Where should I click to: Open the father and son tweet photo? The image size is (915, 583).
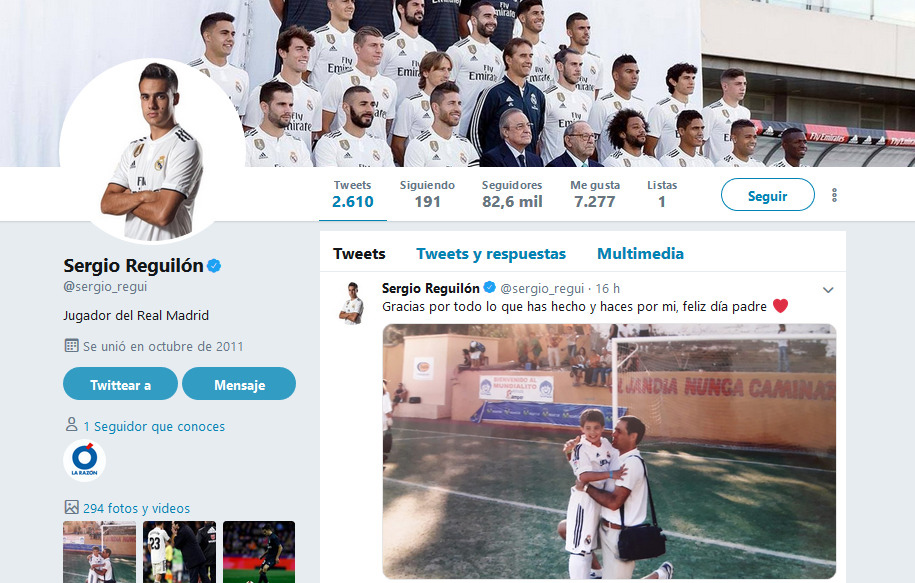click(x=609, y=452)
